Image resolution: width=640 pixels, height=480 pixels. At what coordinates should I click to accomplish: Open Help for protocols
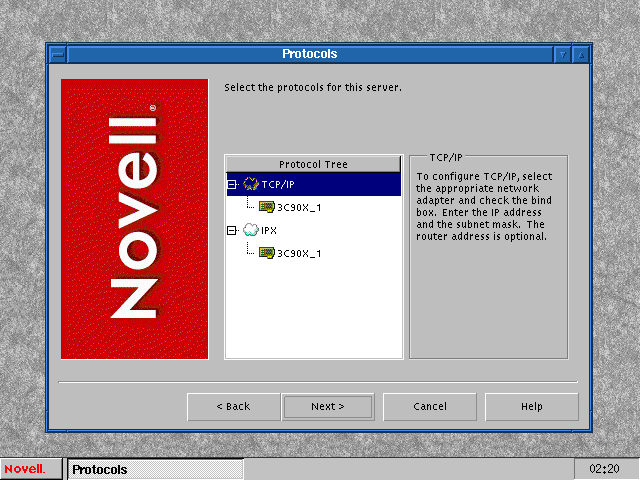pyautogui.click(x=531, y=407)
